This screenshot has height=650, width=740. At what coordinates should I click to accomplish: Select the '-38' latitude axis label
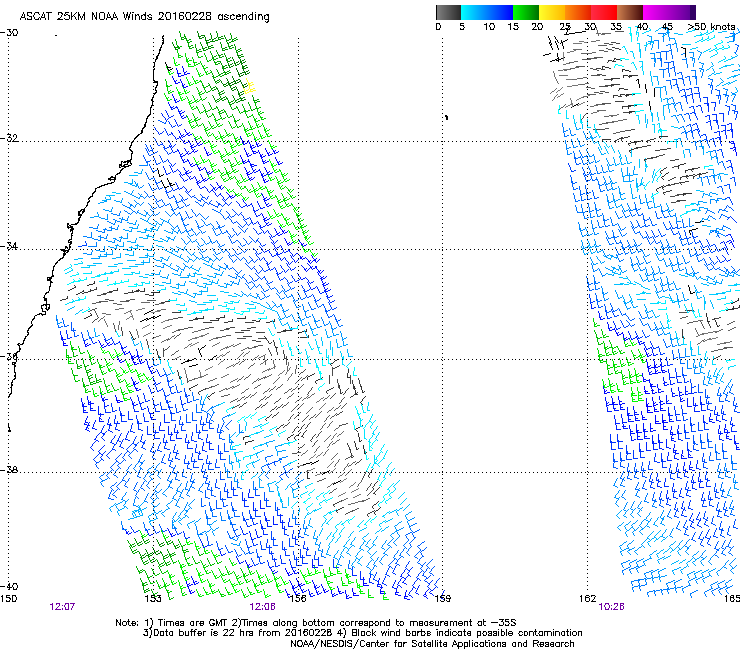pos(9,470)
